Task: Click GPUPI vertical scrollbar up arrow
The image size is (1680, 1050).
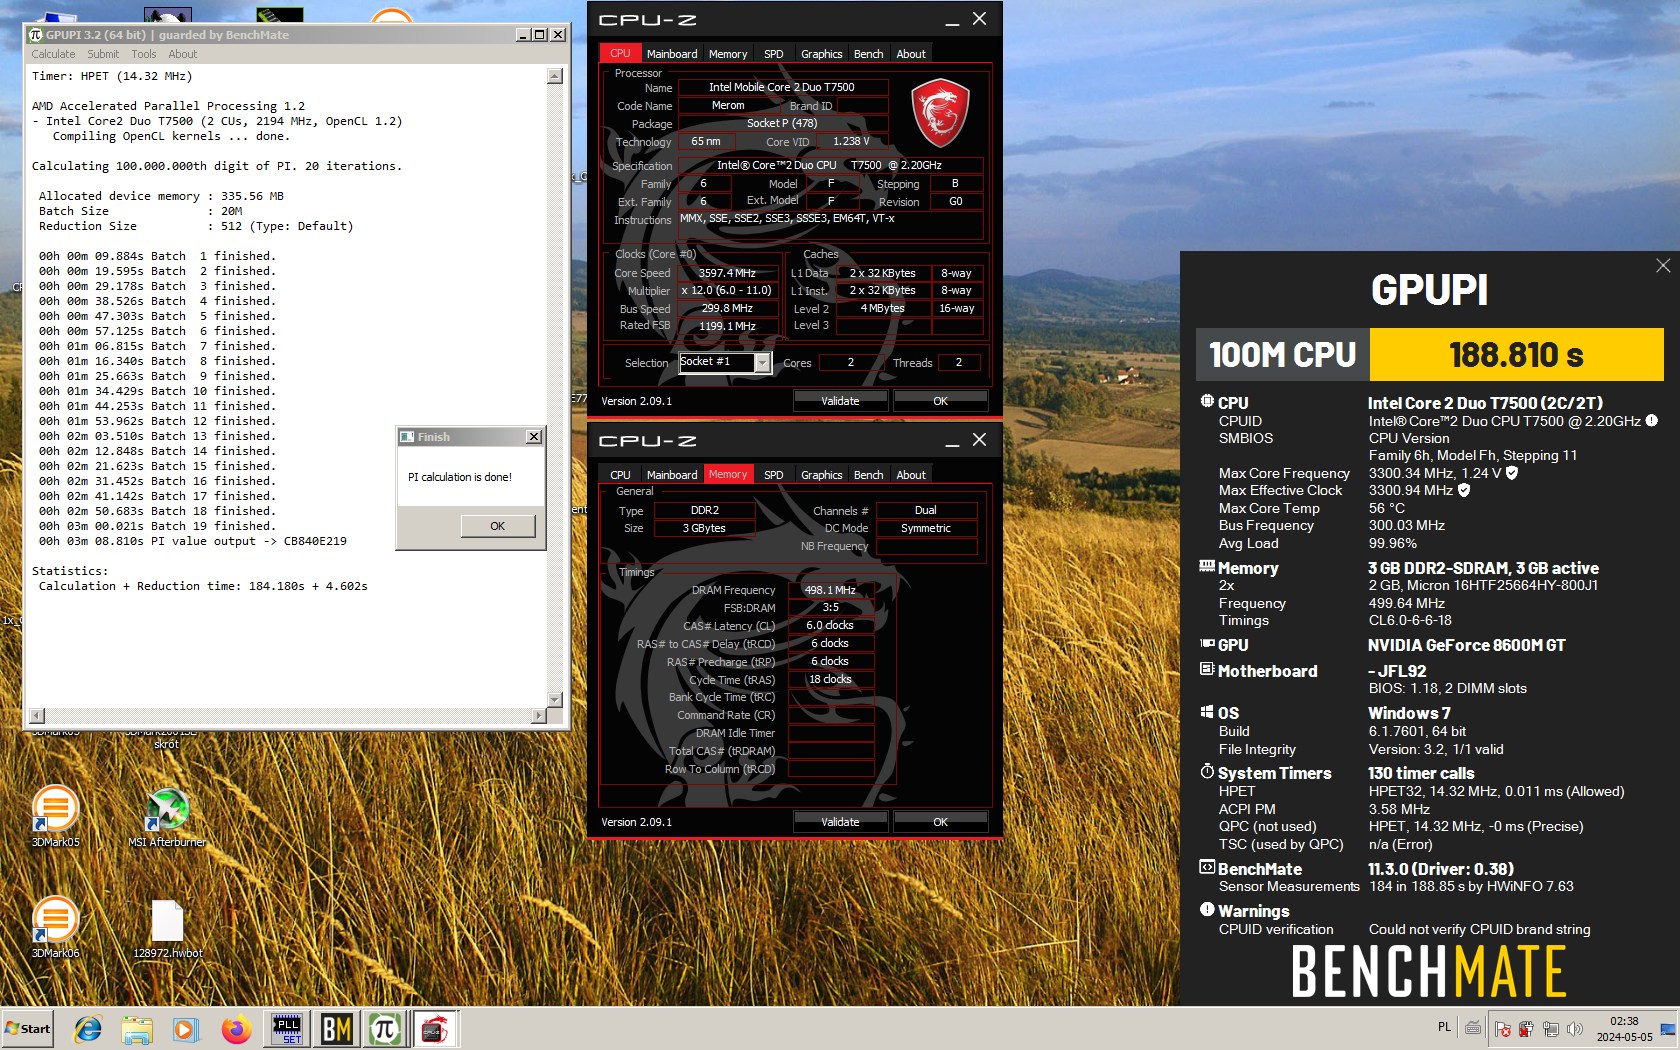Action: coord(555,77)
